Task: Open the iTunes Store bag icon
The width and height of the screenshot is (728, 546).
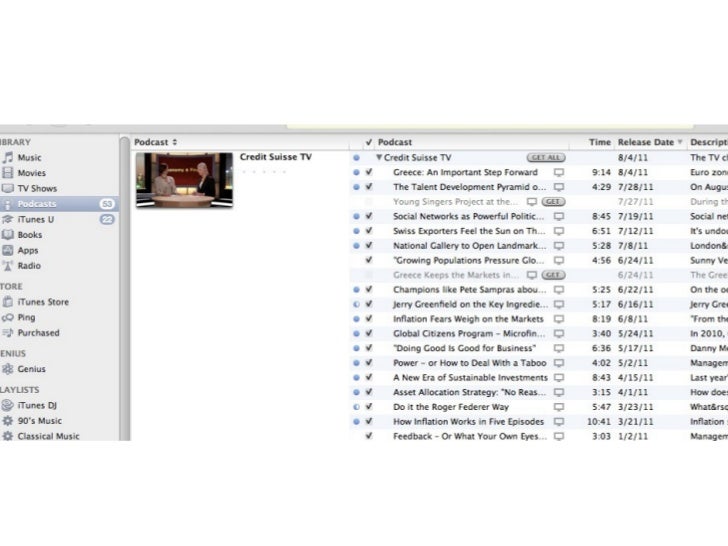Action: pyautogui.click(x=8, y=302)
